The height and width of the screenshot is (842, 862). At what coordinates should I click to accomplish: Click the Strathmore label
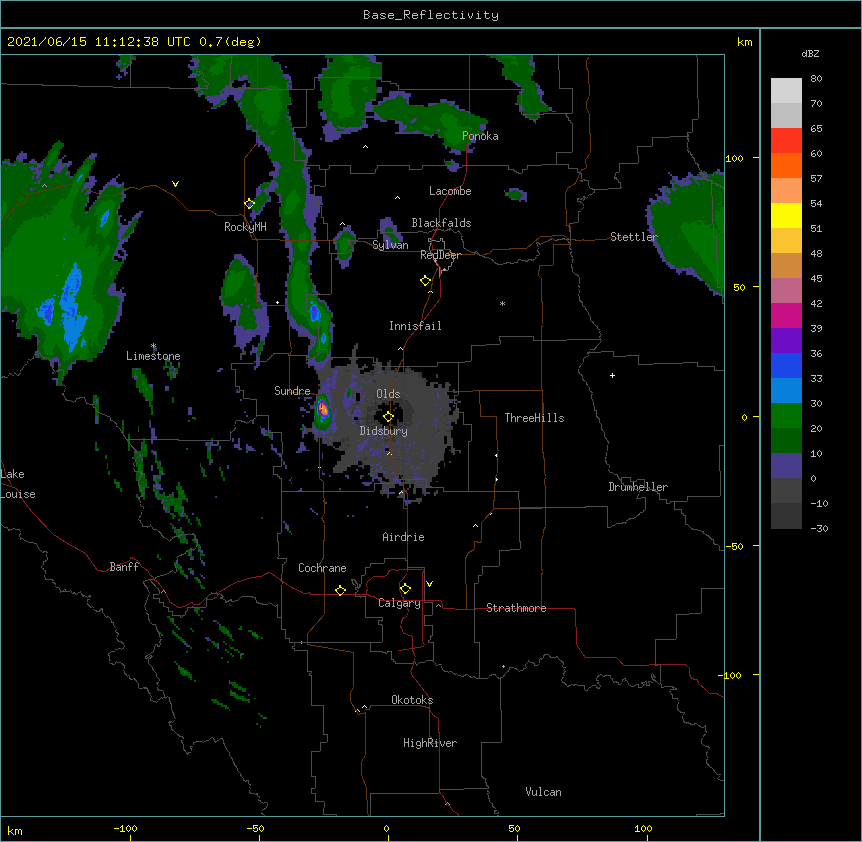pos(516,608)
